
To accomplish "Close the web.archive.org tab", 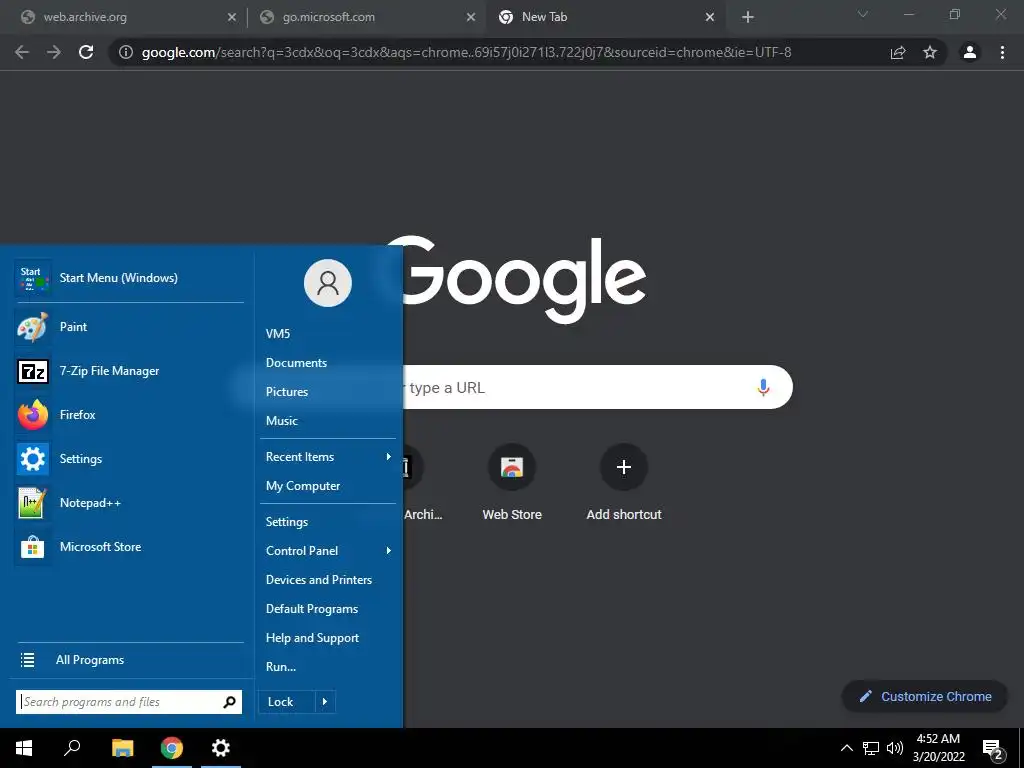I will click(231, 18).
